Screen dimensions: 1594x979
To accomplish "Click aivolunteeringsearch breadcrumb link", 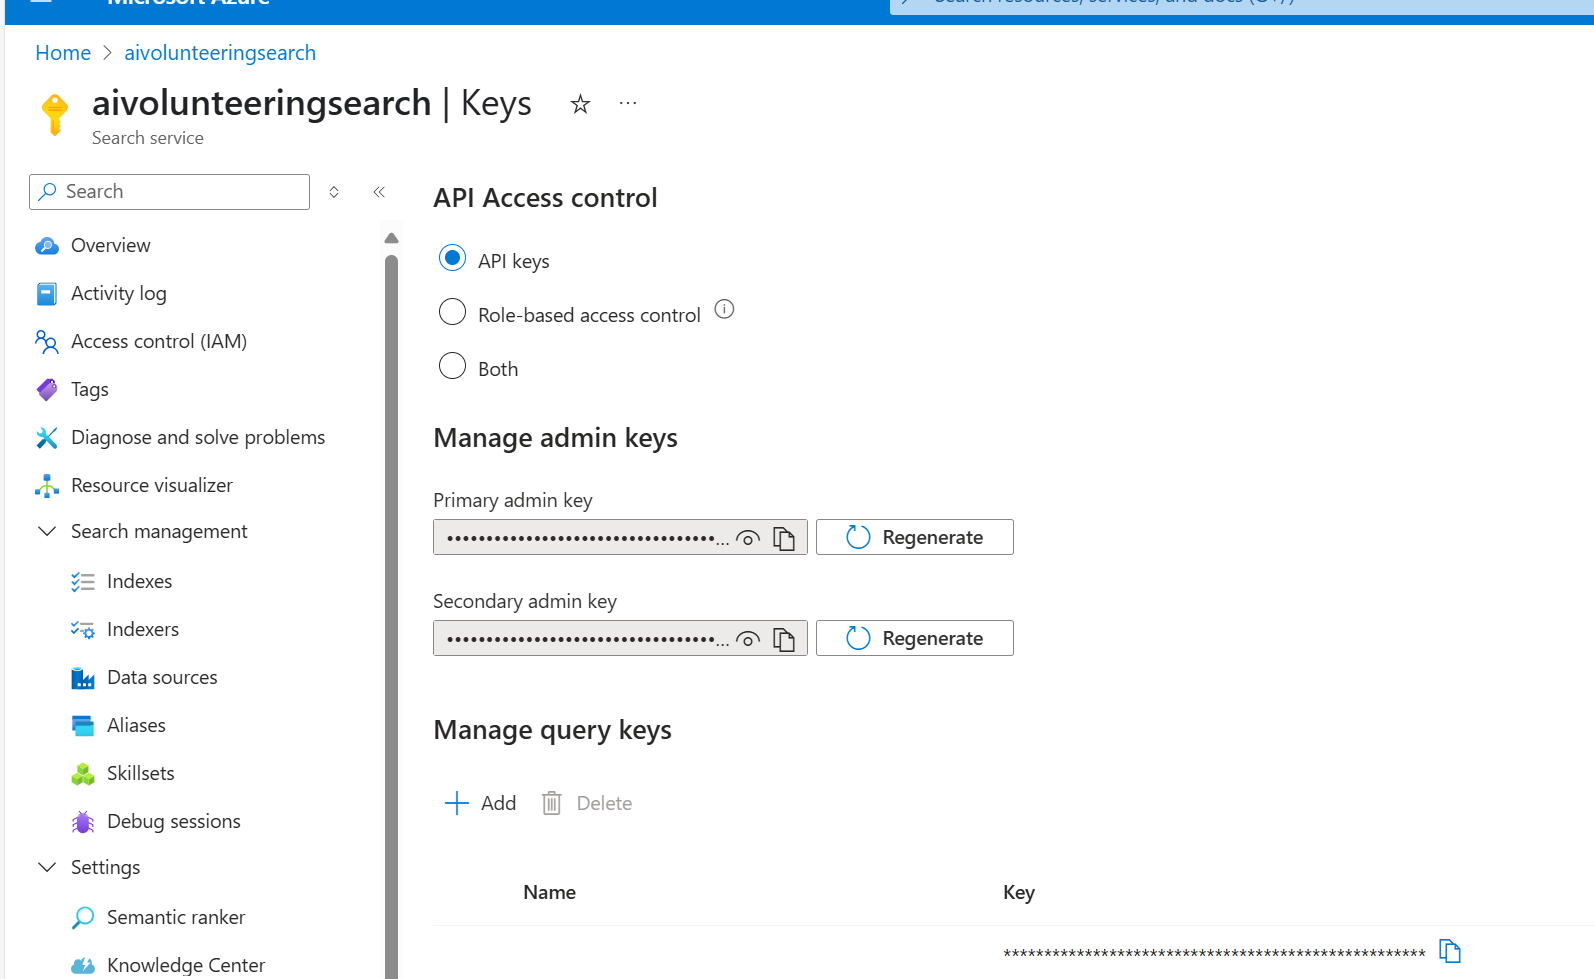I will click(220, 53).
